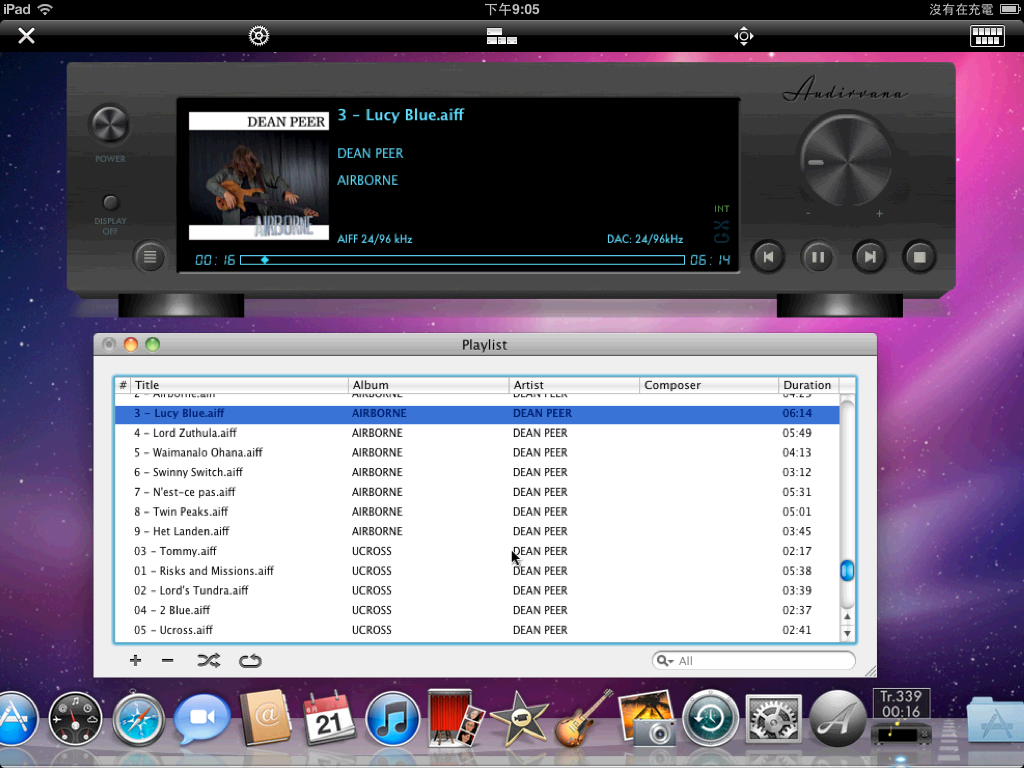Open iCal from the Dock
This screenshot has width=1024, height=768.
328,718
